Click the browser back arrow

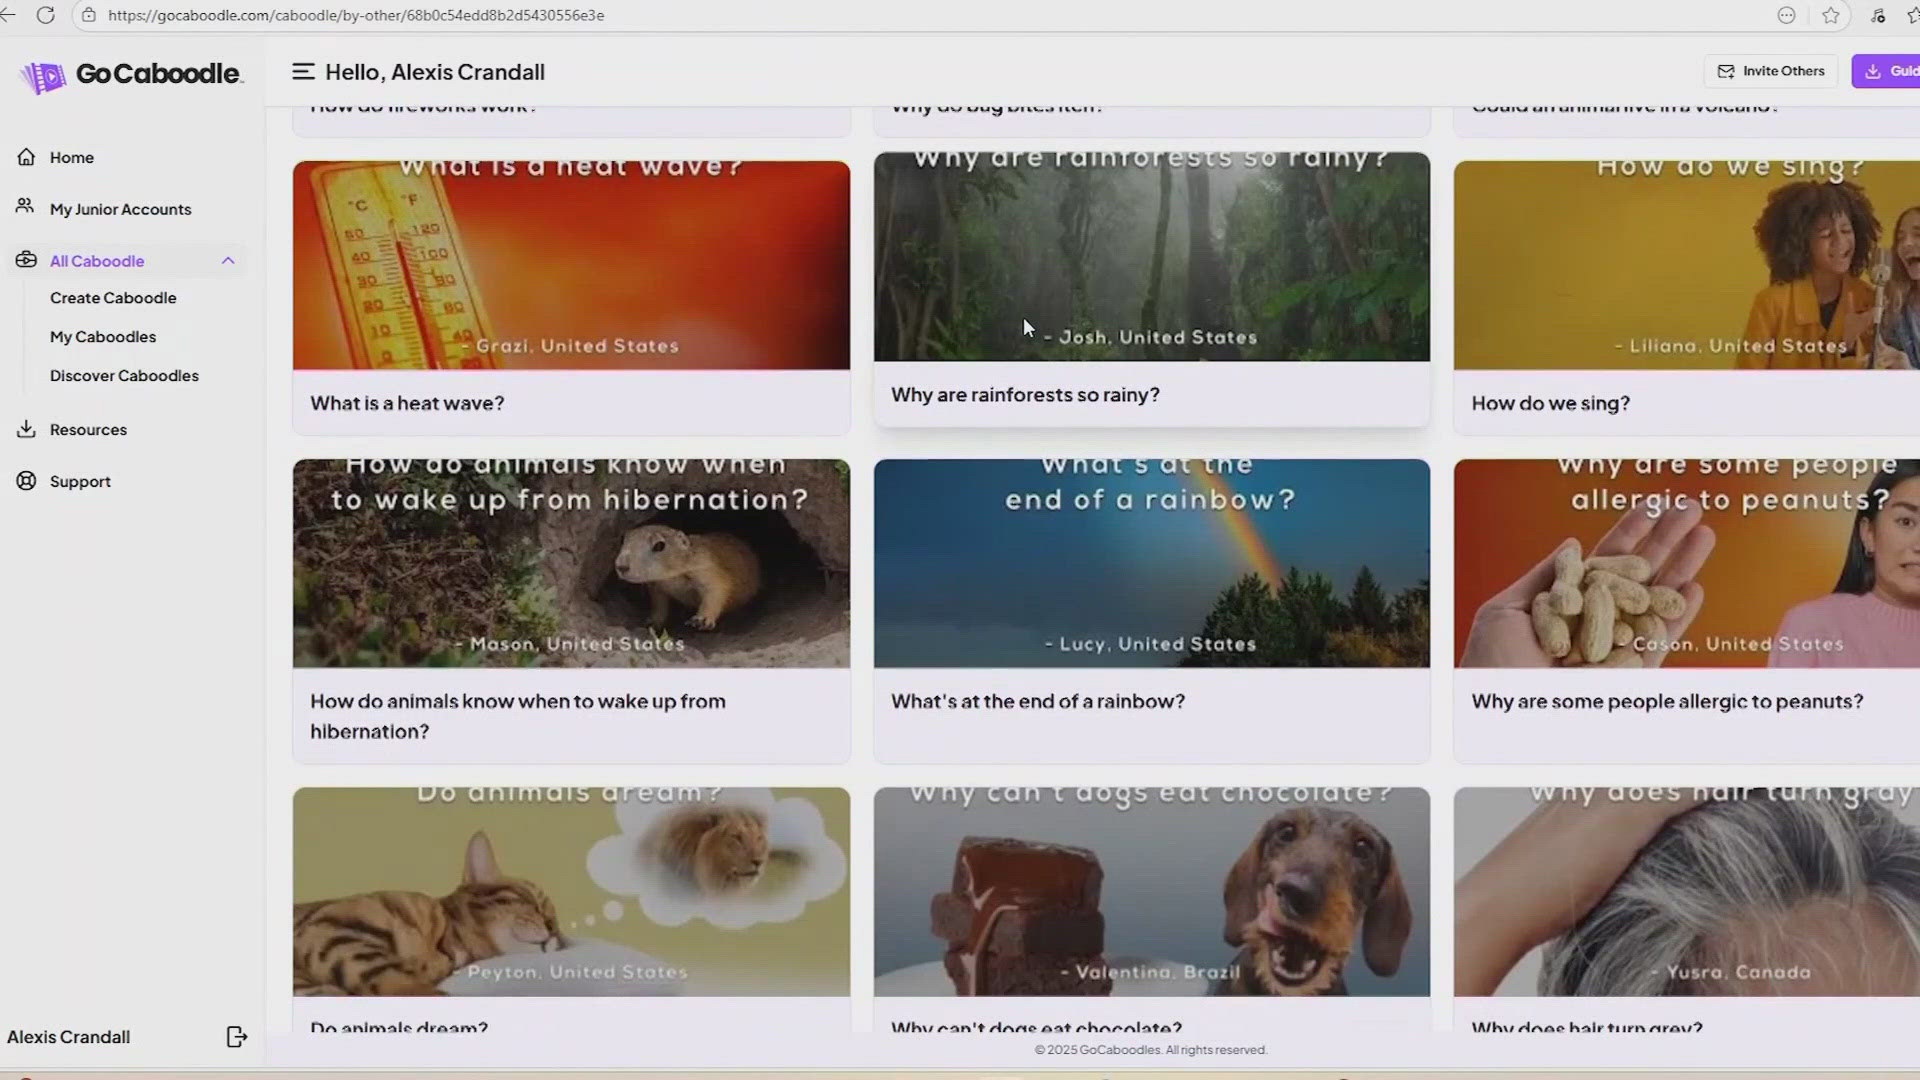click(x=10, y=15)
